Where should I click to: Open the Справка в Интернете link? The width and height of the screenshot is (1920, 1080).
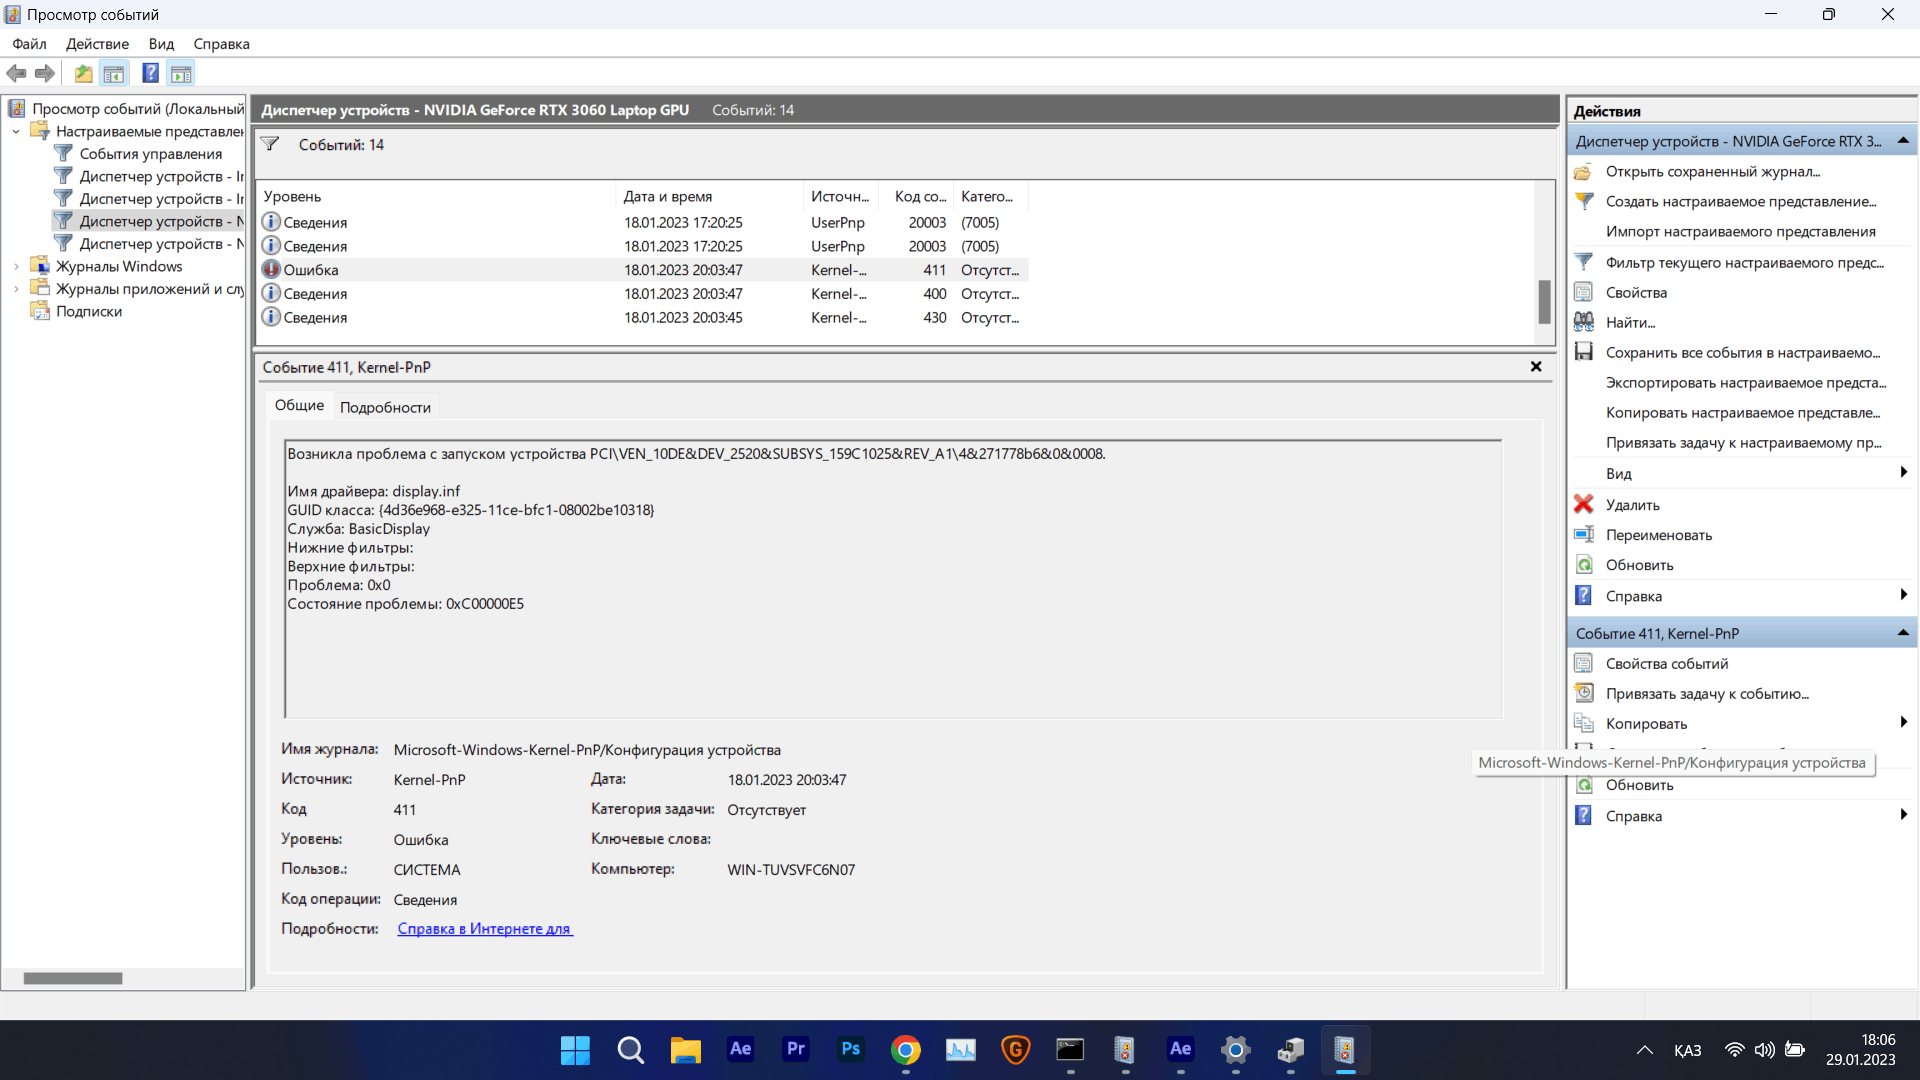pyautogui.click(x=485, y=929)
